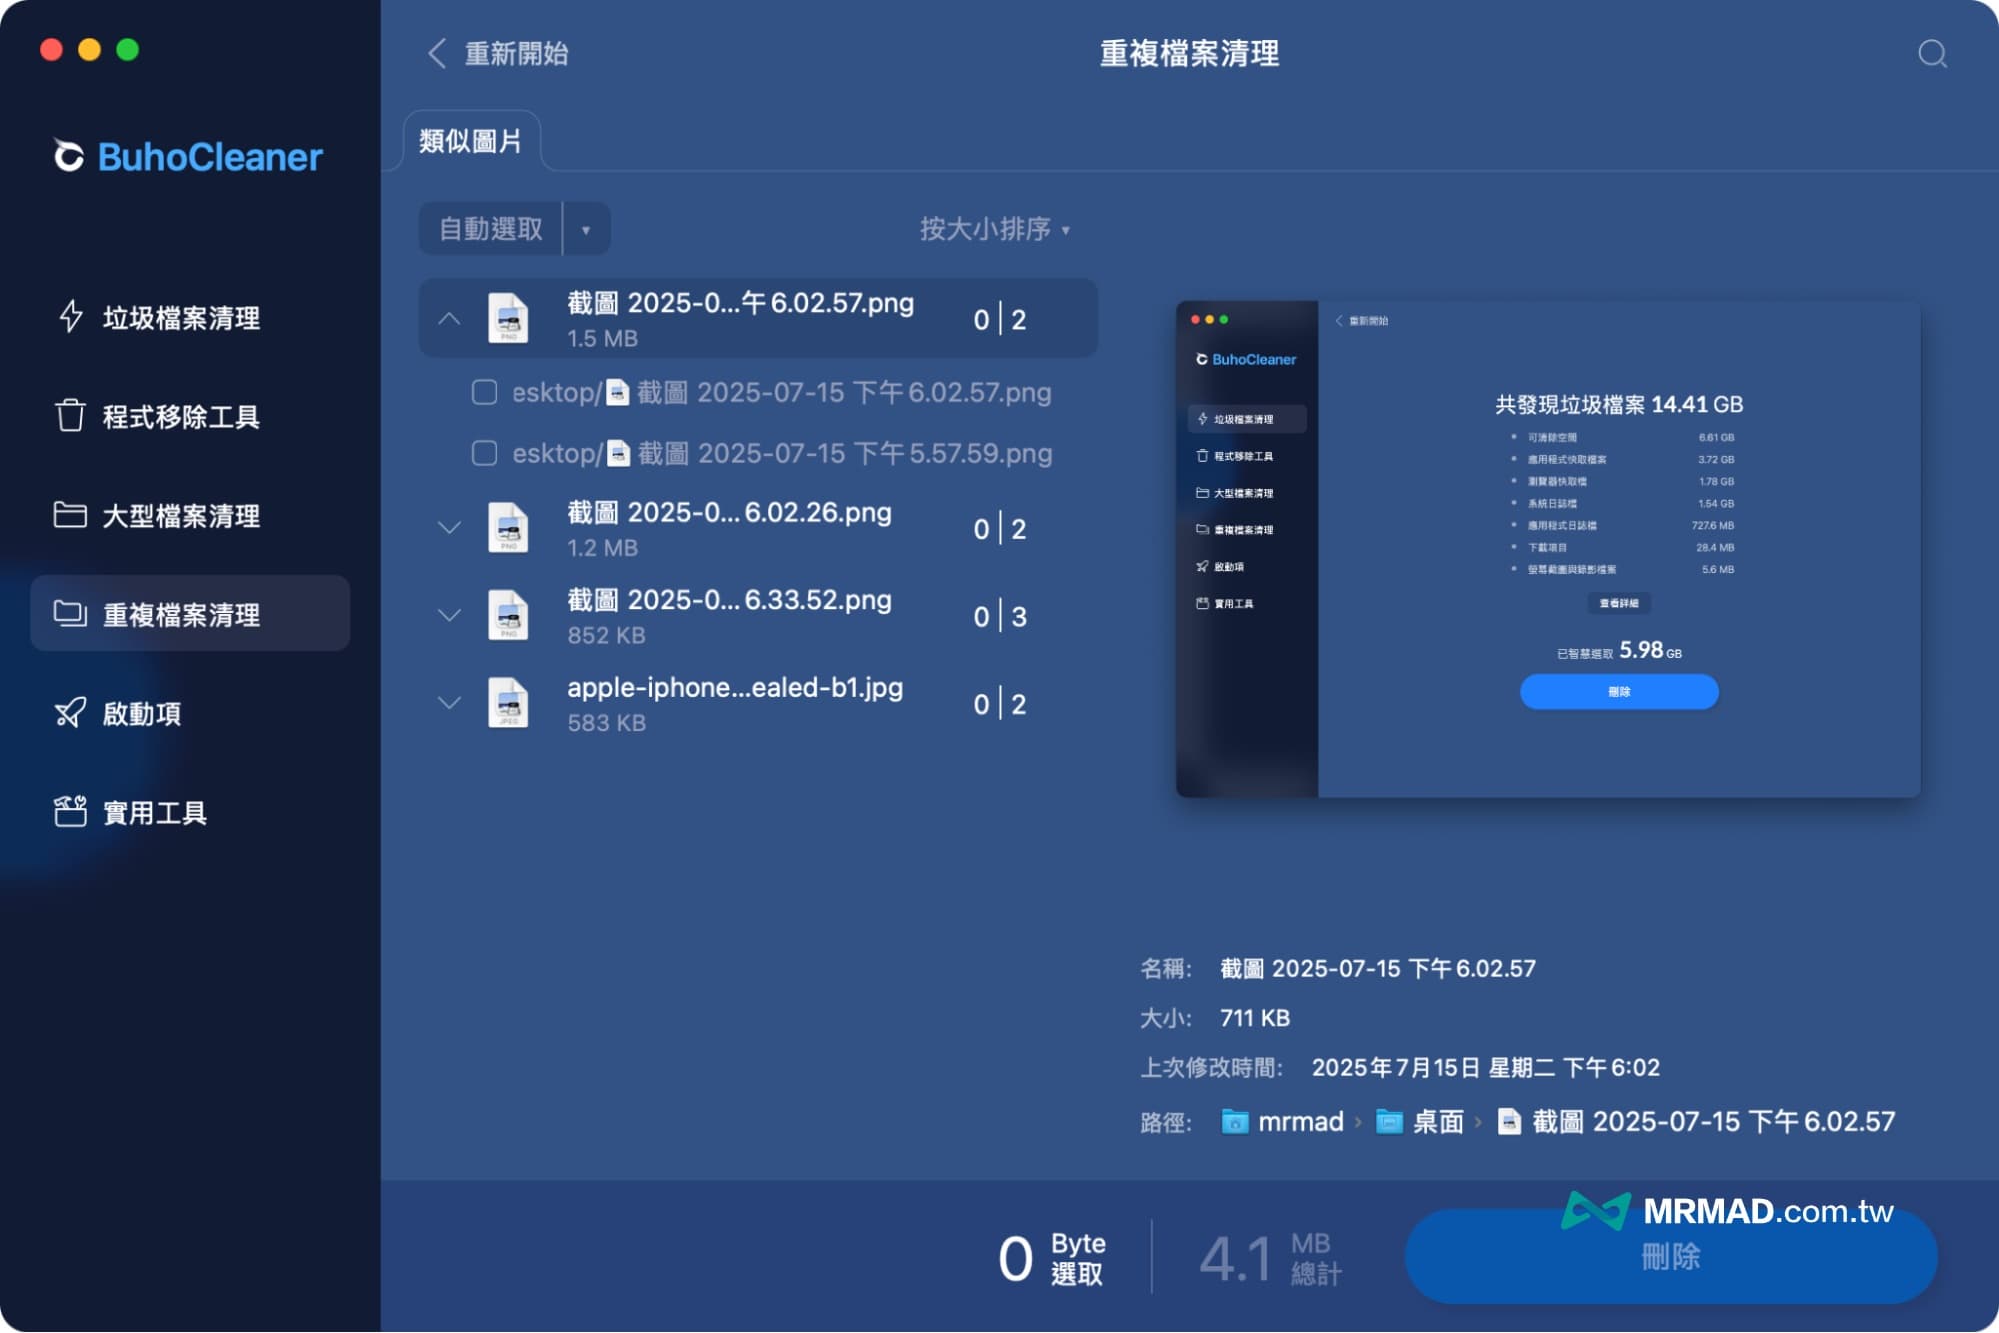This screenshot has height=1333, width=1999.
Task: Open the 實用工具 toolbox icon
Action: coord(70,811)
